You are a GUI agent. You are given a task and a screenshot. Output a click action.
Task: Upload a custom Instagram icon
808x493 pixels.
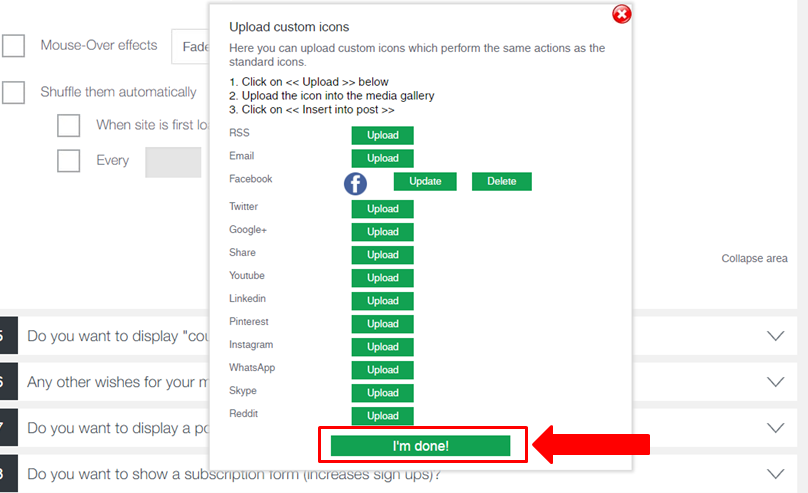pos(382,347)
